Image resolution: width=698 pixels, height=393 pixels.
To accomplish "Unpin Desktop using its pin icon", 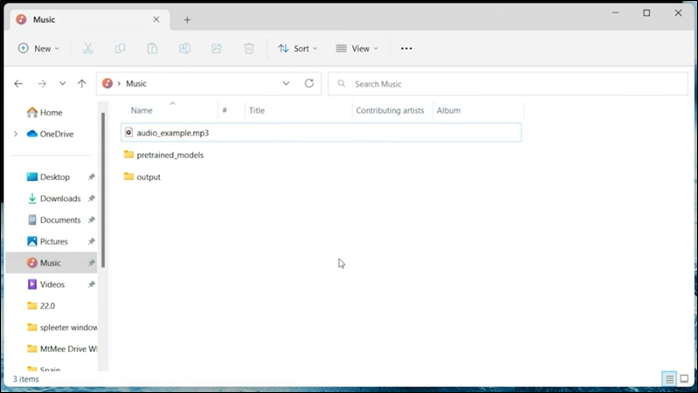I will tap(91, 177).
